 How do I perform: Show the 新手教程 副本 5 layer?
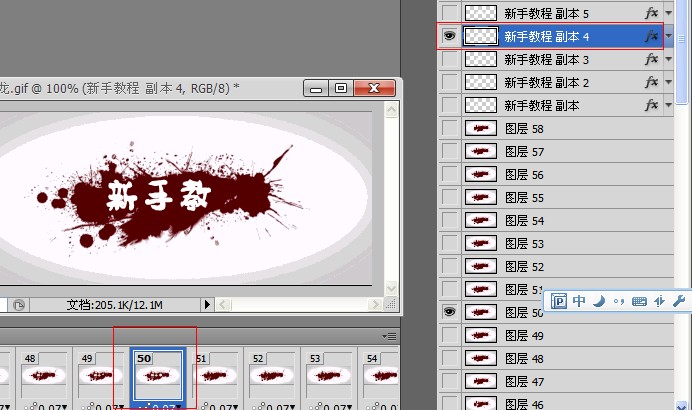point(450,13)
